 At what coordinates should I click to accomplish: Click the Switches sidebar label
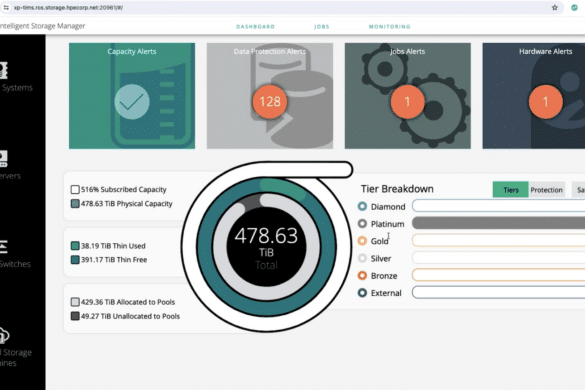[15, 264]
